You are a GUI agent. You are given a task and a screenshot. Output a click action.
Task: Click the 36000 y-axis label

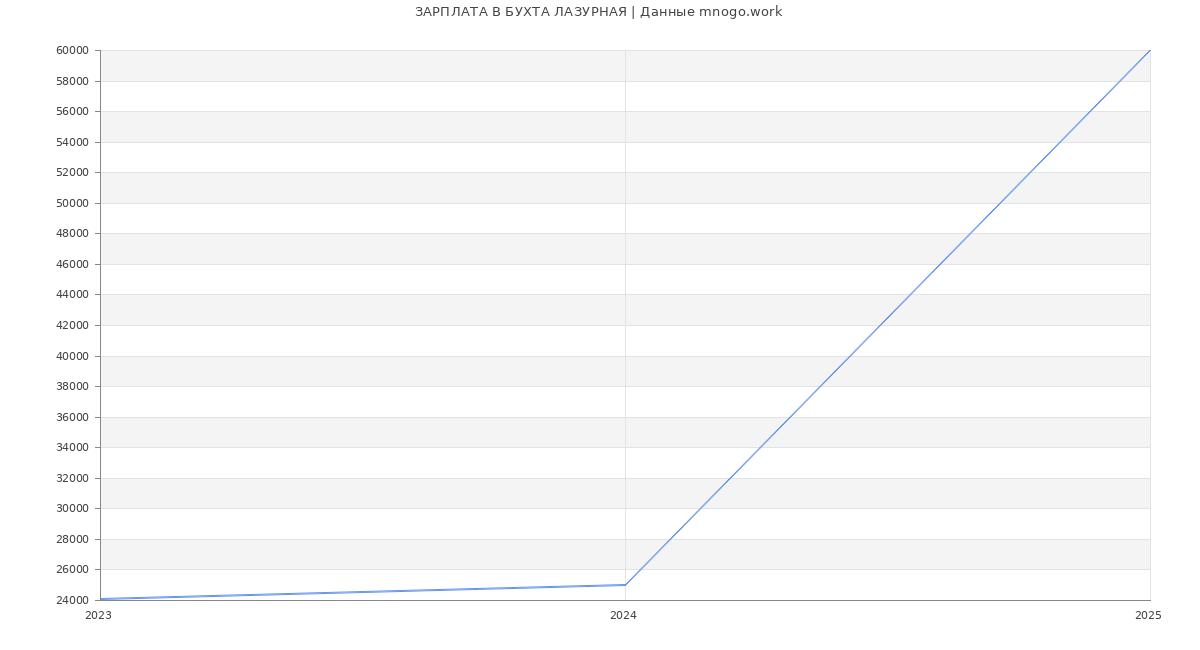click(72, 417)
